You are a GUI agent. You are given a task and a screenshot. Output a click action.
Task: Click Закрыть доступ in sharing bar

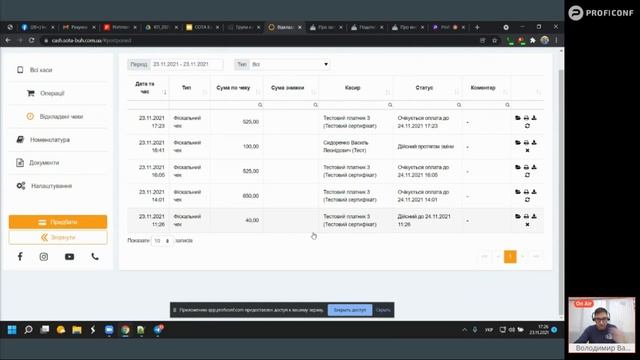click(x=350, y=310)
